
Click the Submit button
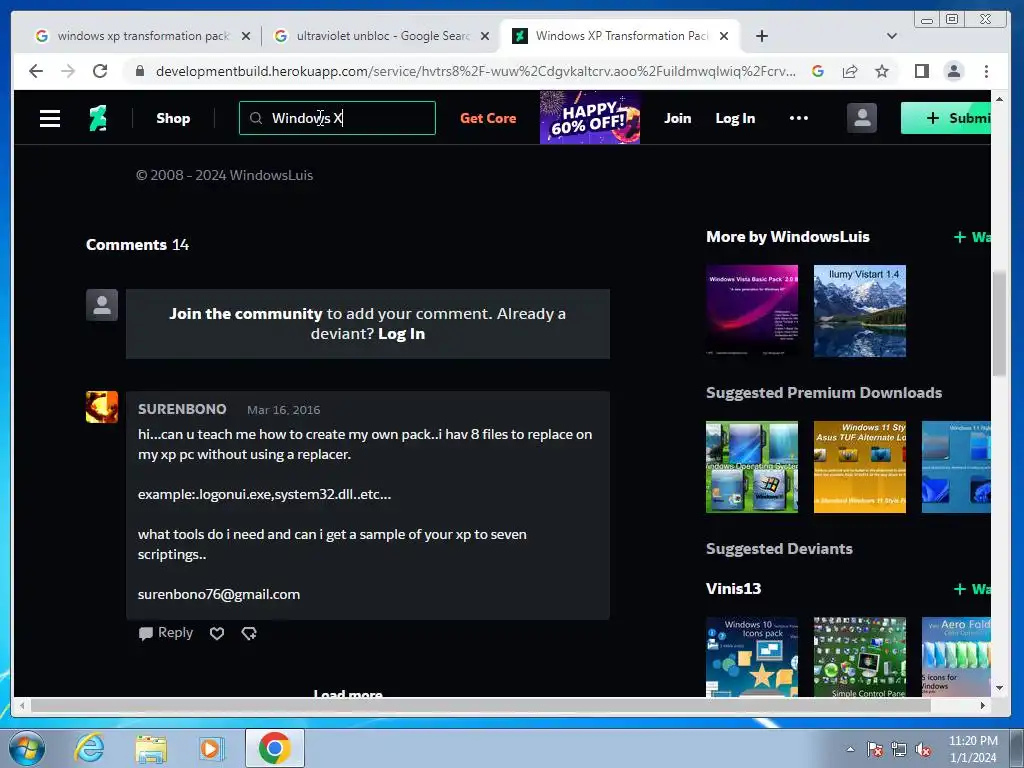pos(946,118)
